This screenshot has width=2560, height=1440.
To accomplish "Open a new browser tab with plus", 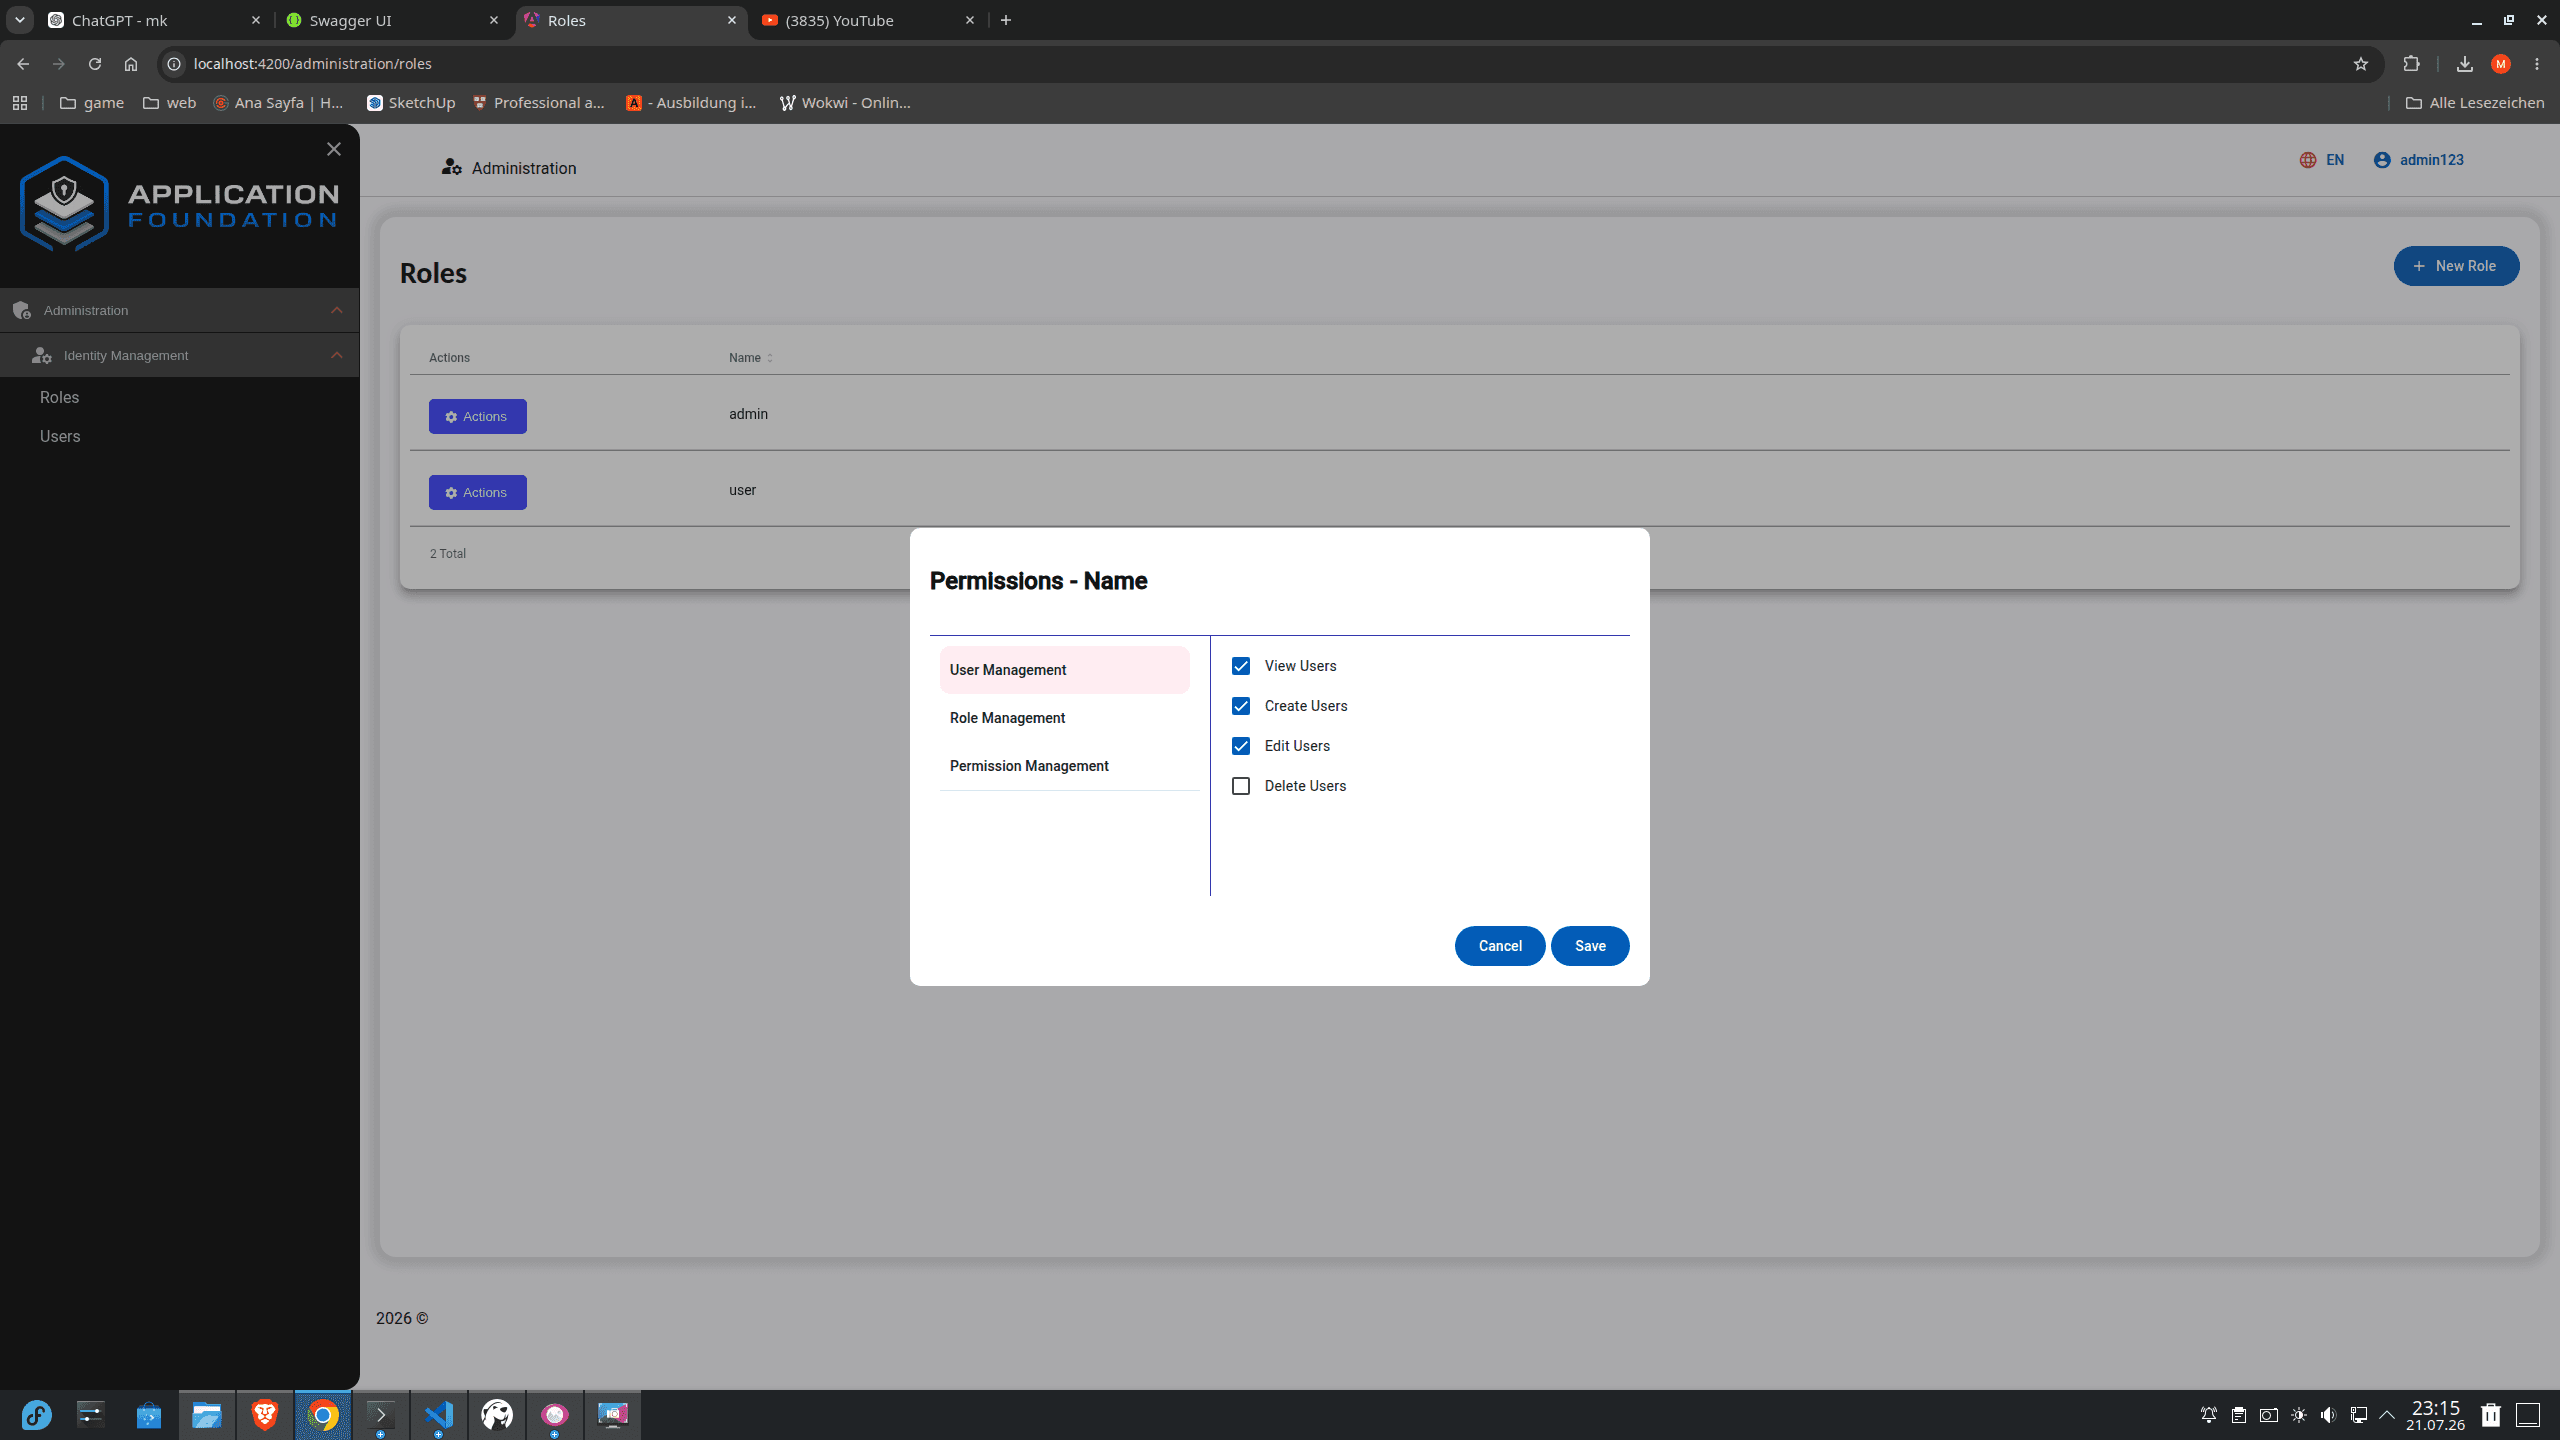I will [1006, 20].
